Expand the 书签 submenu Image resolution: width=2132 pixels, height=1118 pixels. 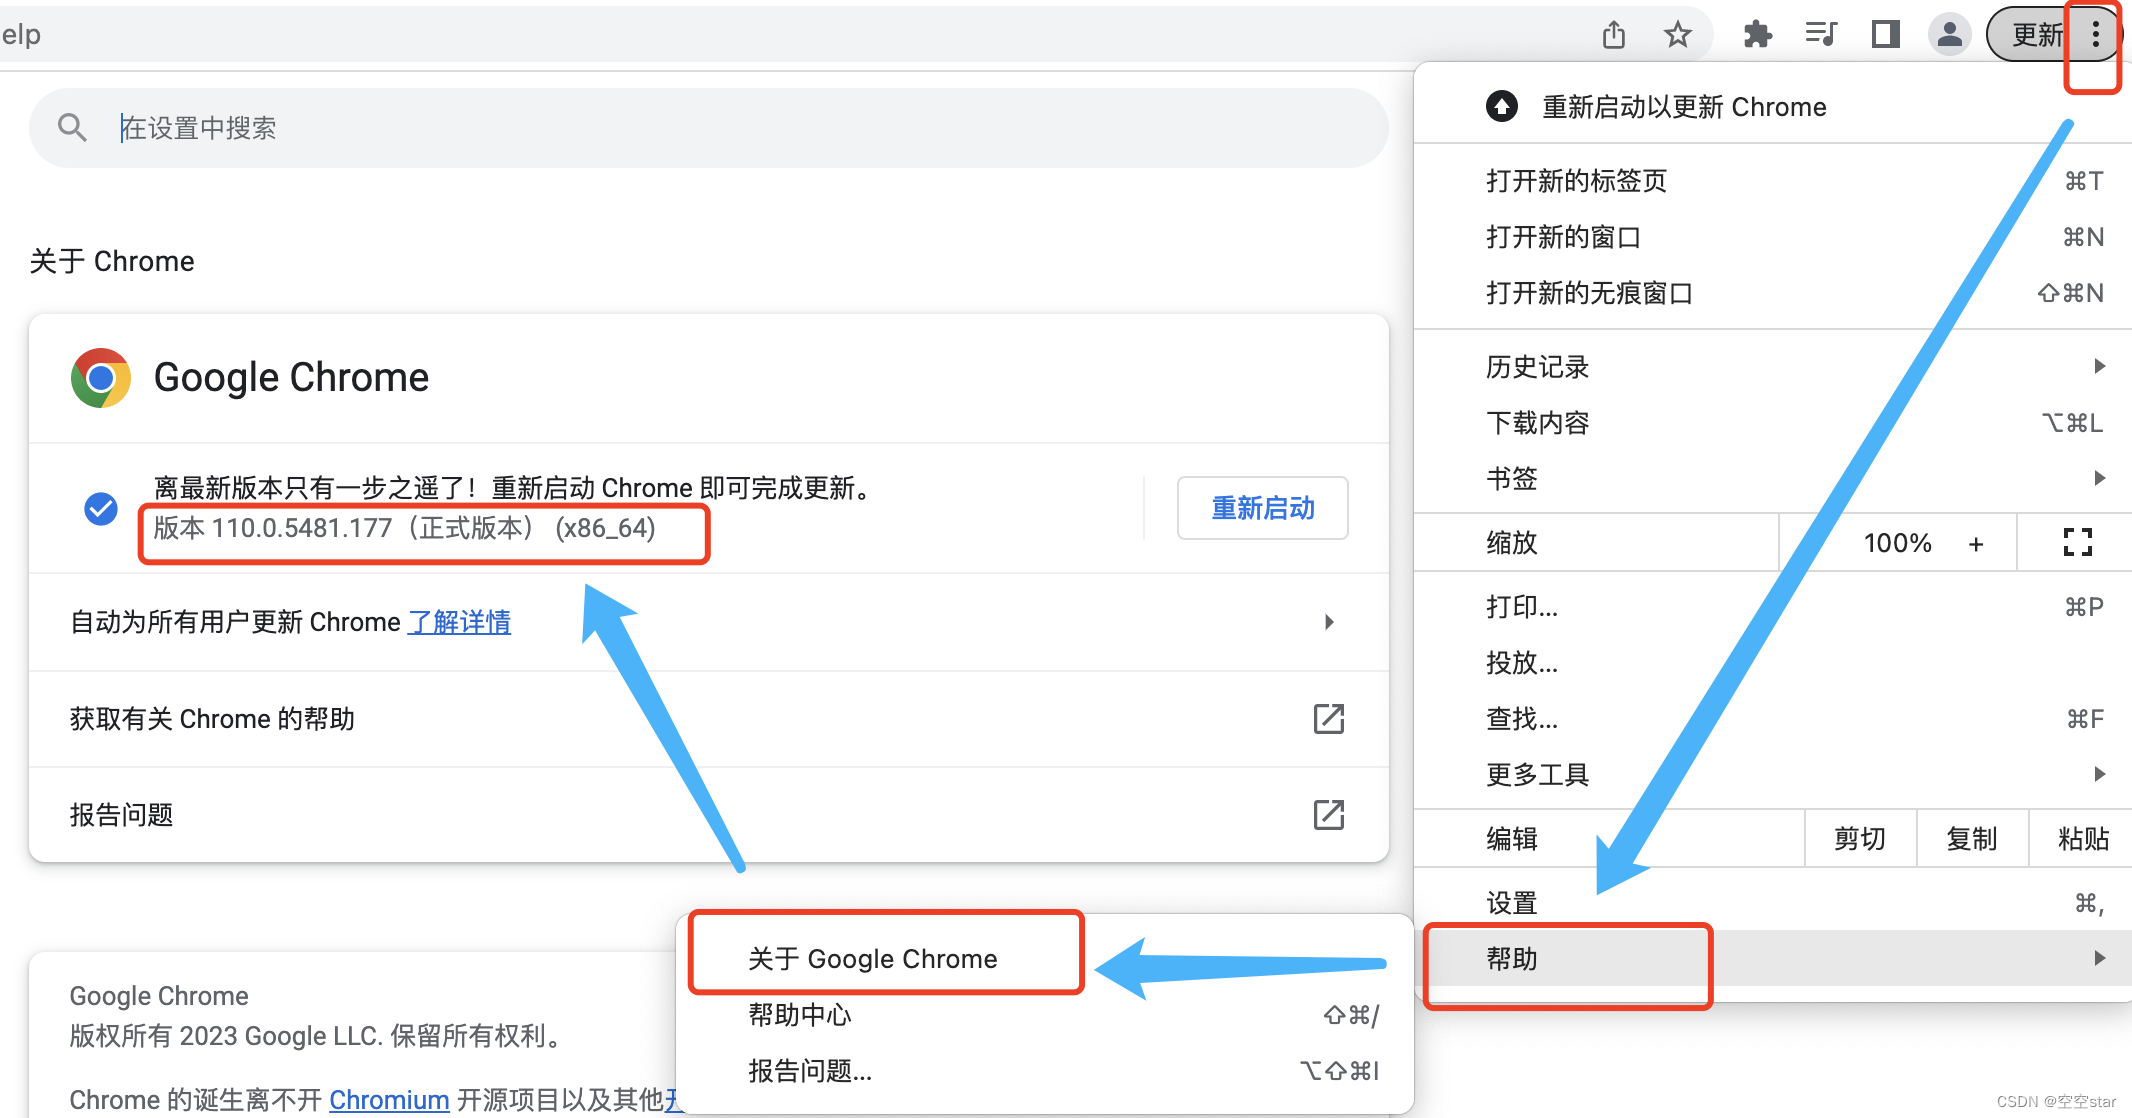click(x=1772, y=479)
